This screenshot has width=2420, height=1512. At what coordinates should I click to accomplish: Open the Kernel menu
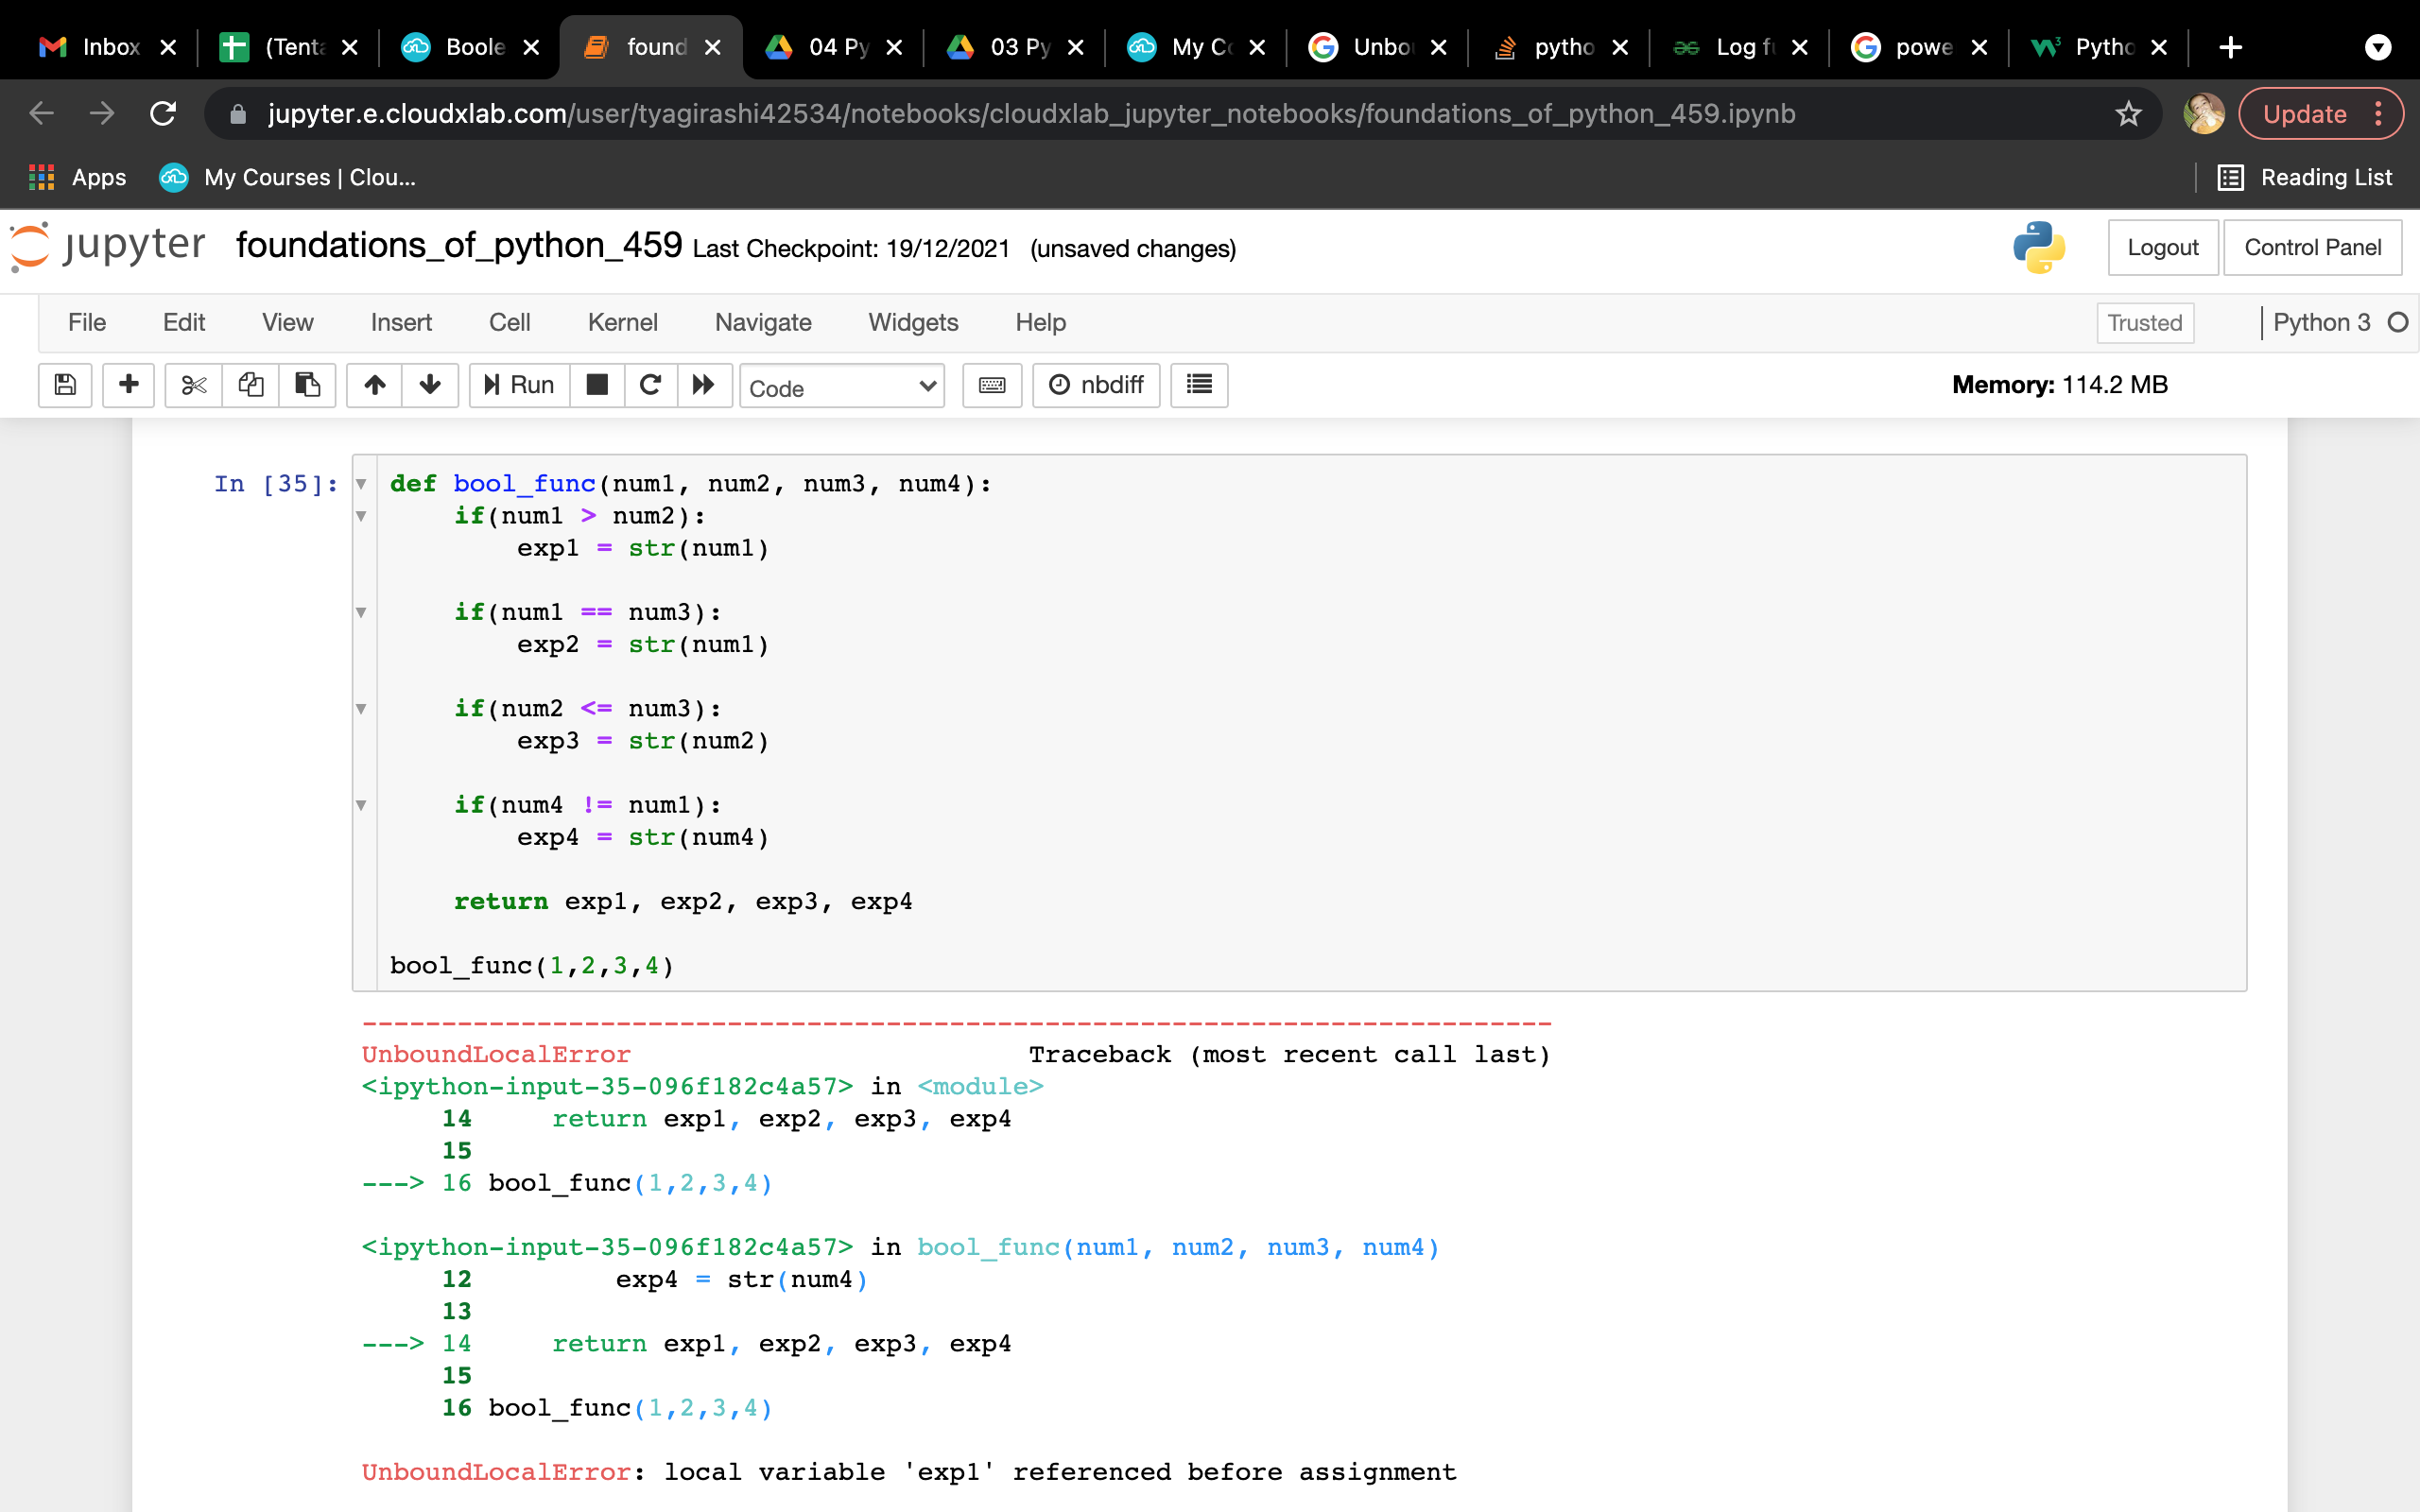coord(622,322)
